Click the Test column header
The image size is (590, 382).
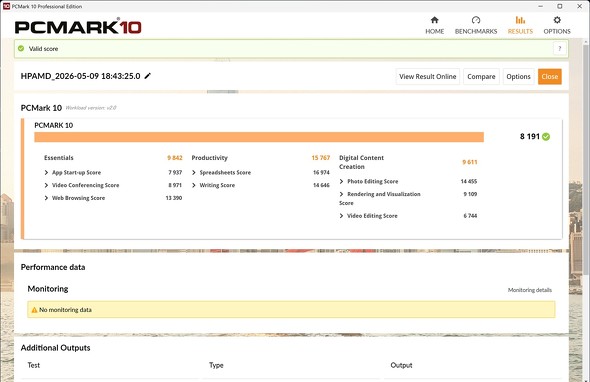coord(33,365)
